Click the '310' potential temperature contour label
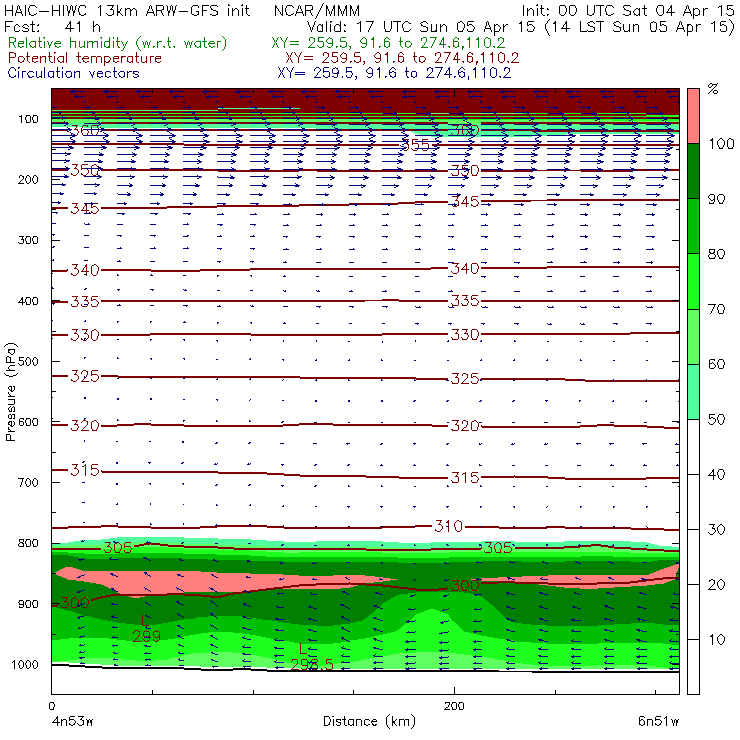Image resolution: width=740 pixels, height=740 pixels. (x=448, y=526)
